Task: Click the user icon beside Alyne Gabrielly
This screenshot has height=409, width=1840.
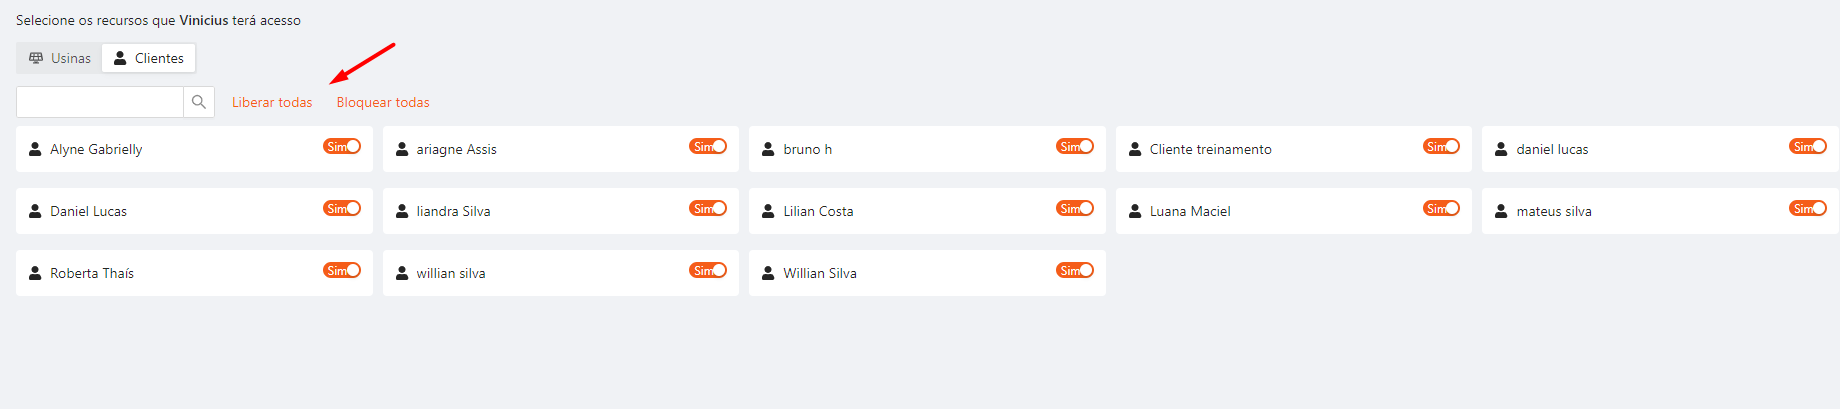Action: coord(35,149)
